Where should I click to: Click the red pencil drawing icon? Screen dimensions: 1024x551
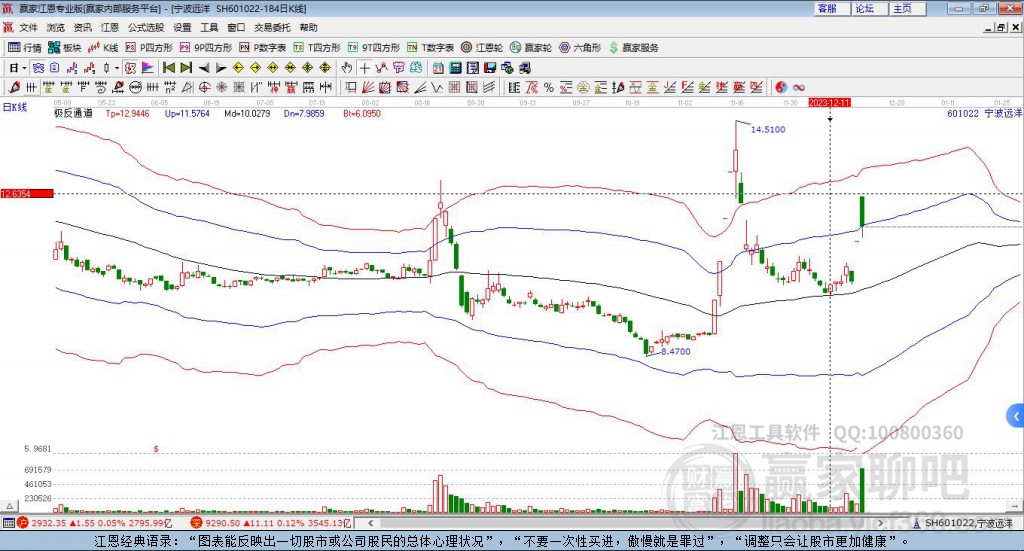pos(14,87)
